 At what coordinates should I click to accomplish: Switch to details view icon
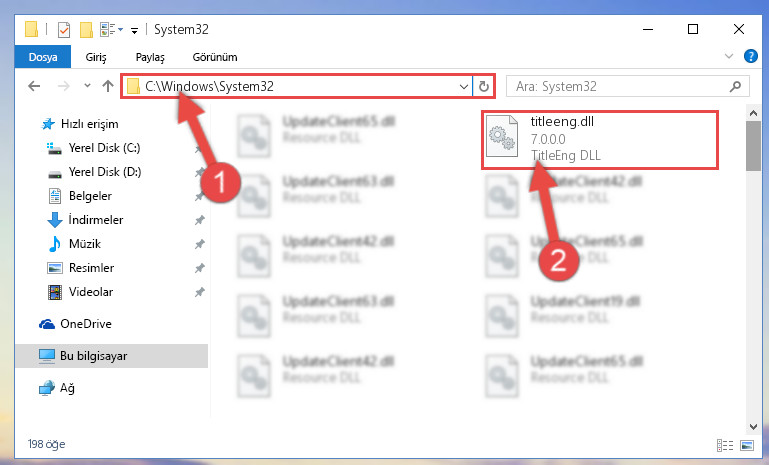(725, 445)
